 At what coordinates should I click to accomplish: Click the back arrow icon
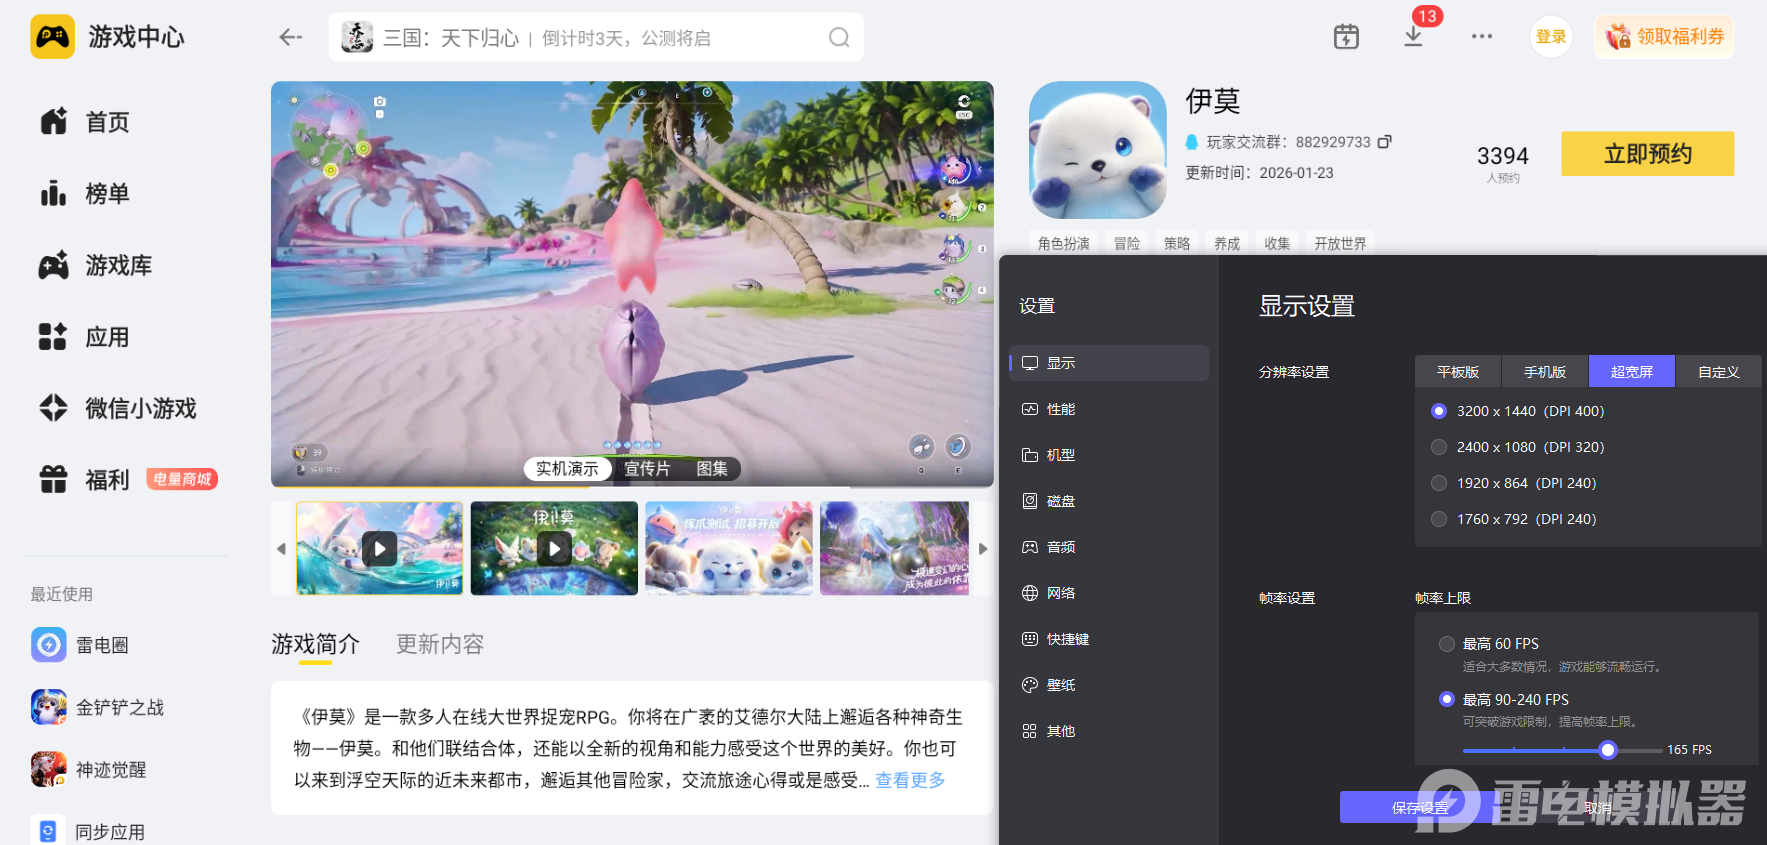pos(290,37)
